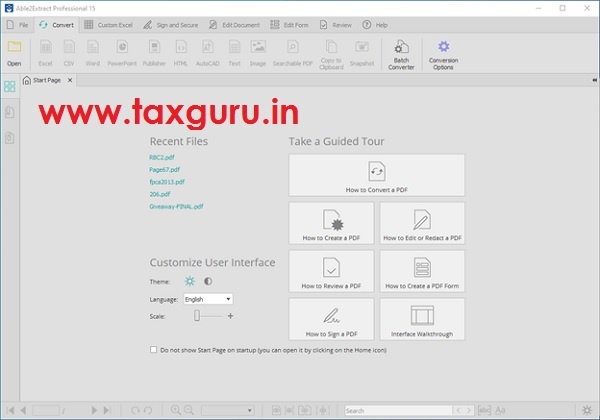Toggle theme from bottom-right sun icon
600x420 pixels.
(x=587, y=410)
